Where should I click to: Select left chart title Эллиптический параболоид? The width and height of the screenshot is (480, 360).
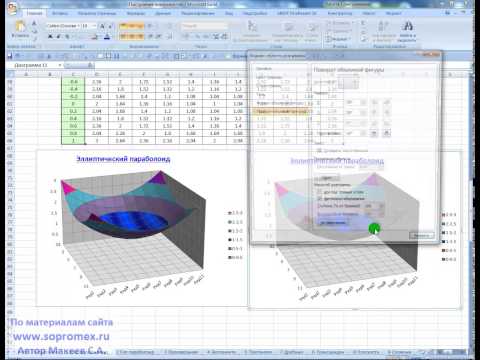123,159
